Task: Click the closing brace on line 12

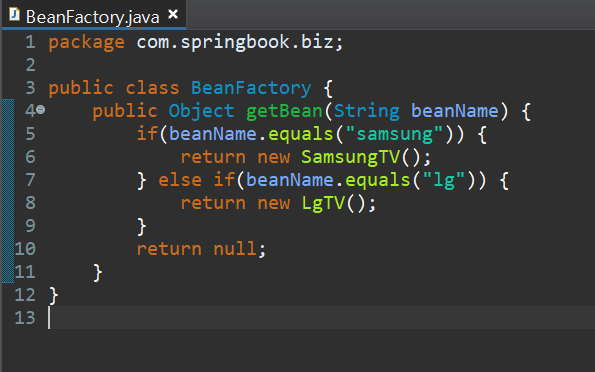Action: click(54, 295)
